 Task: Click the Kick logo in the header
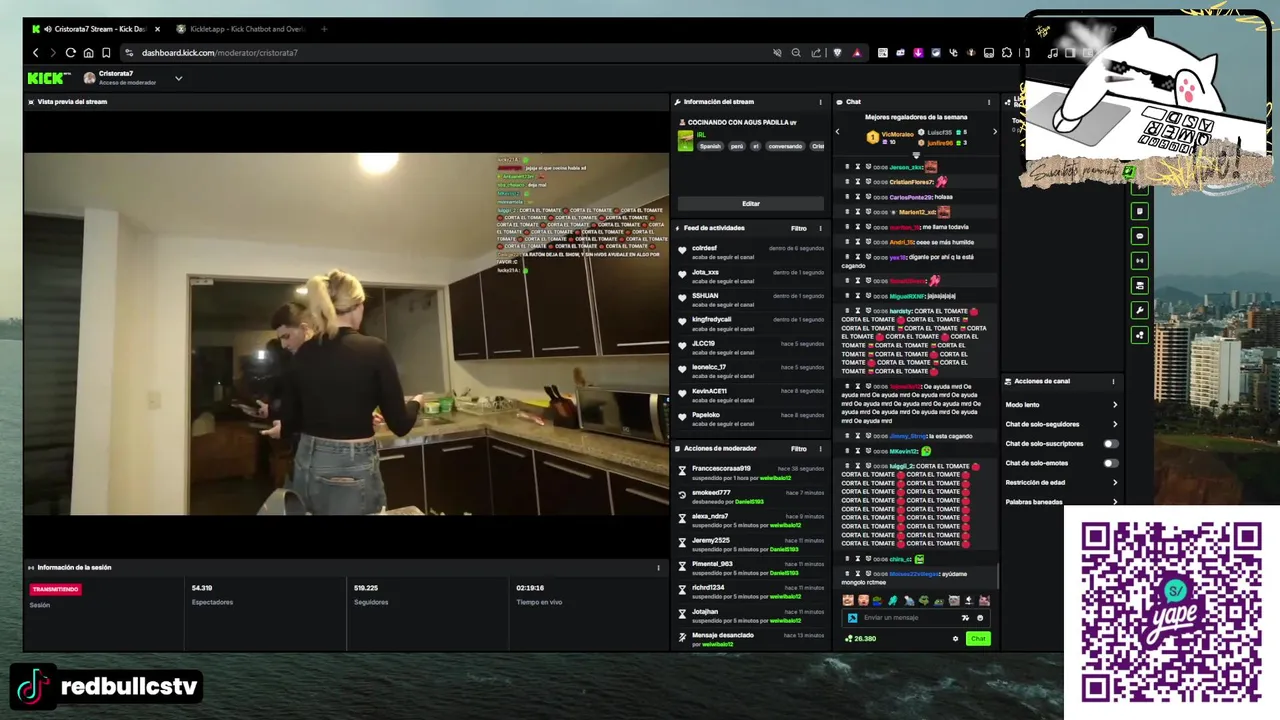(48, 78)
